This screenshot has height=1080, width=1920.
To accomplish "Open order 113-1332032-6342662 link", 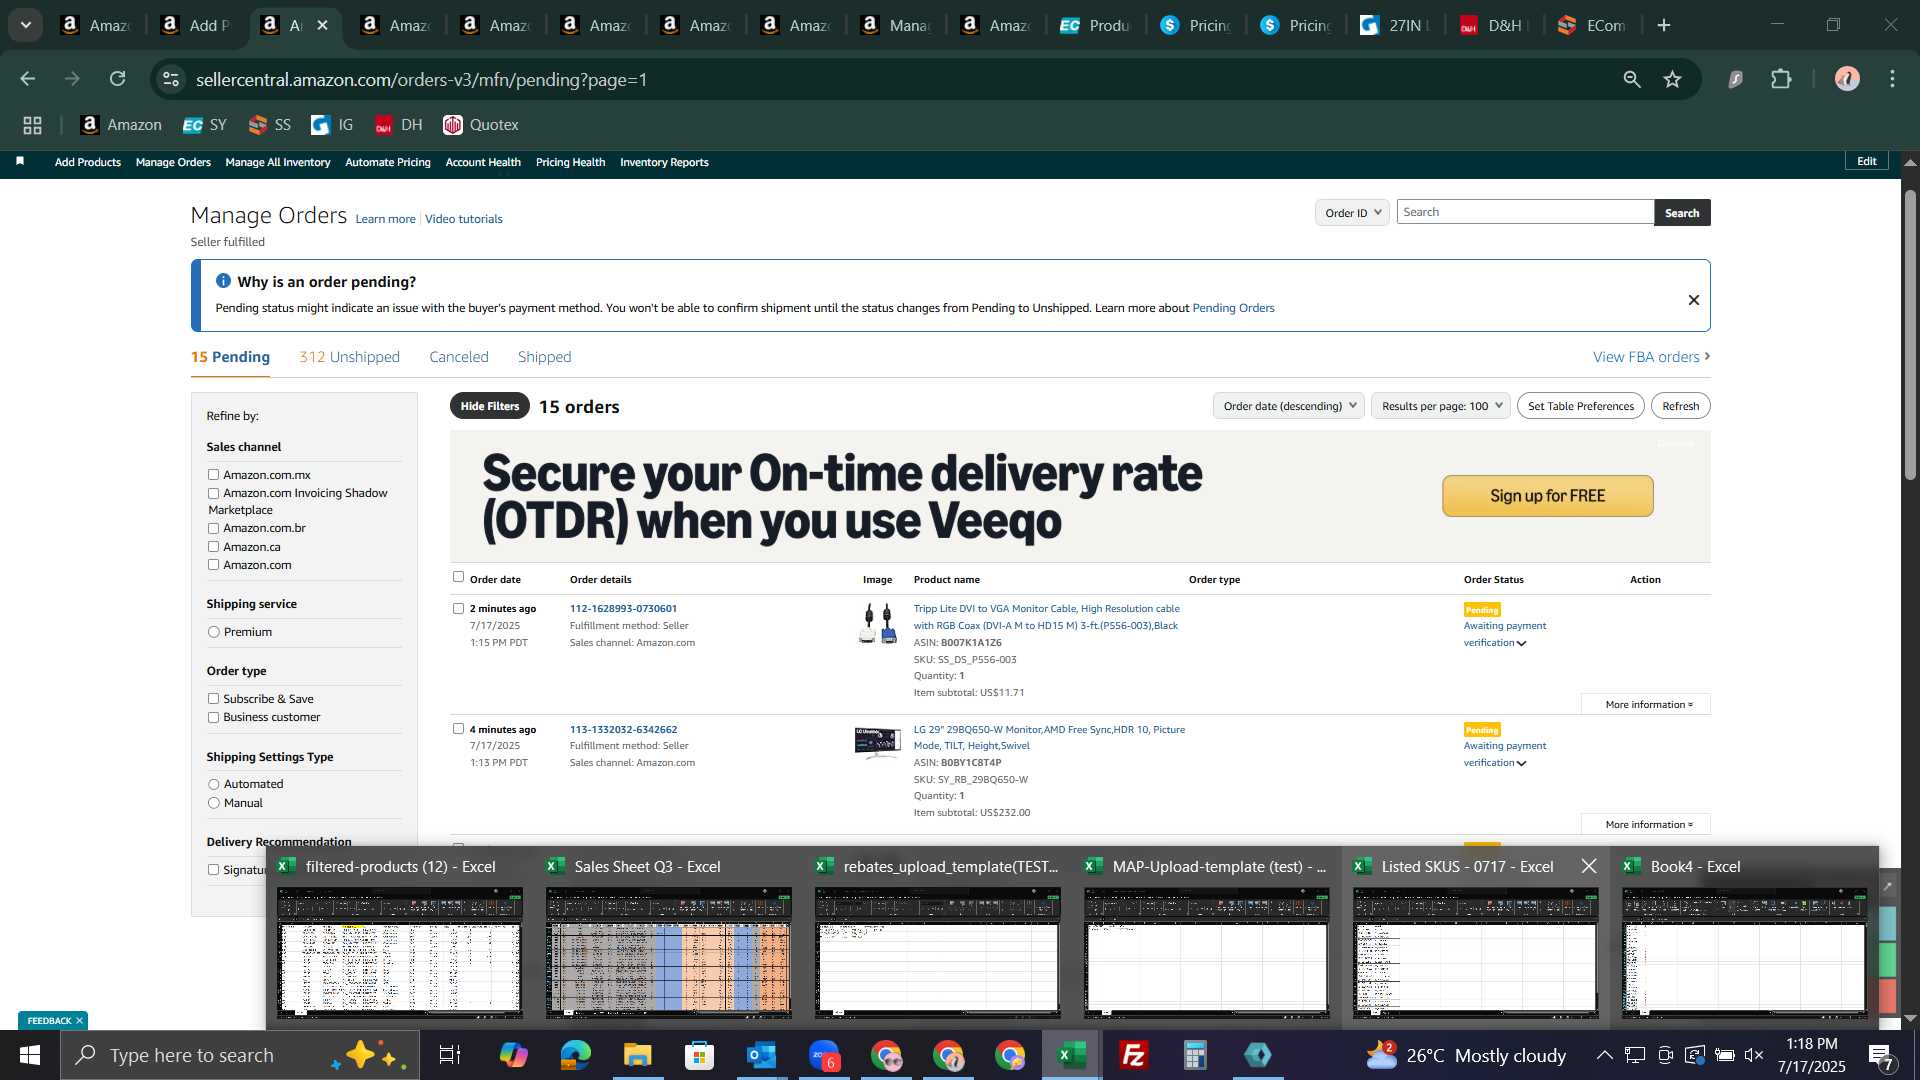I will (623, 729).
